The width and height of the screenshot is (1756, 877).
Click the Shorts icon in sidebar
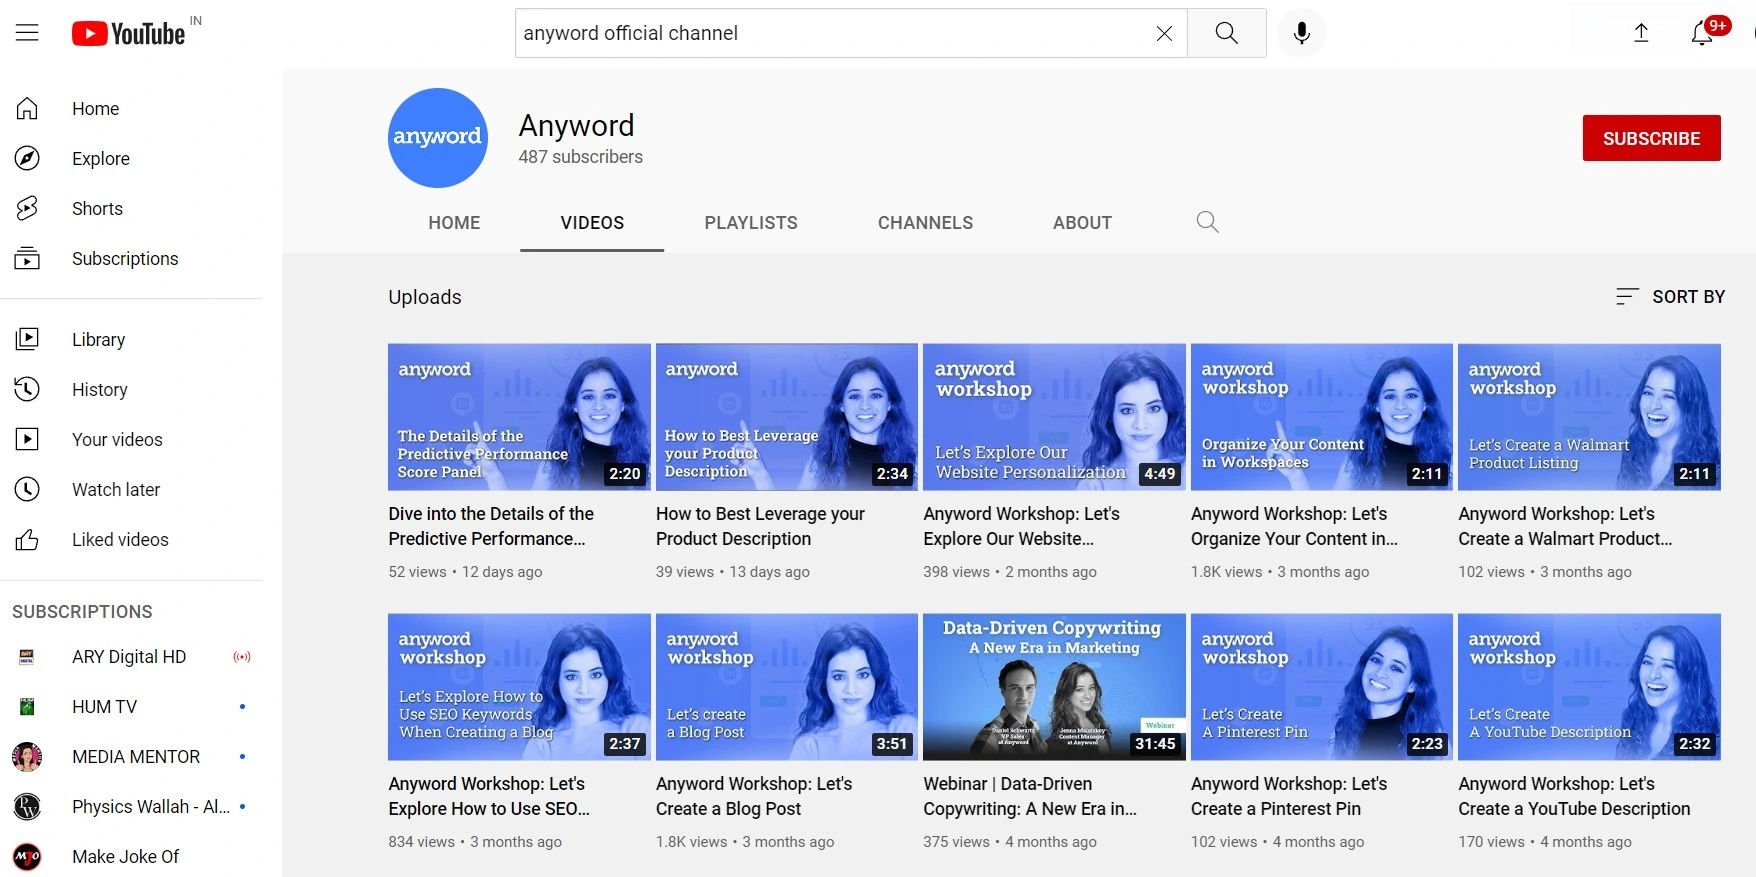coord(27,208)
